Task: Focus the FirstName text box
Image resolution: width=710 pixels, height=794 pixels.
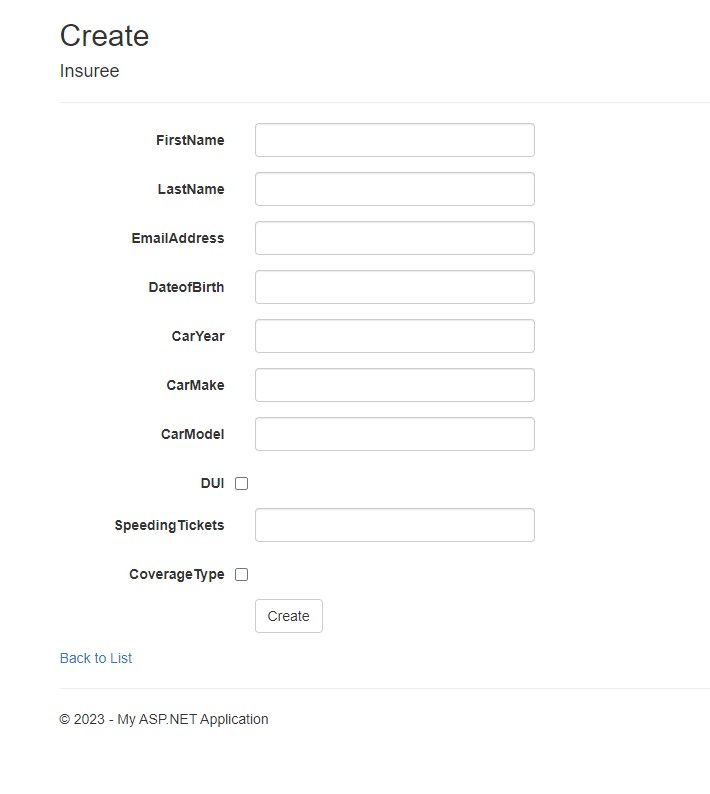Action: (395, 140)
